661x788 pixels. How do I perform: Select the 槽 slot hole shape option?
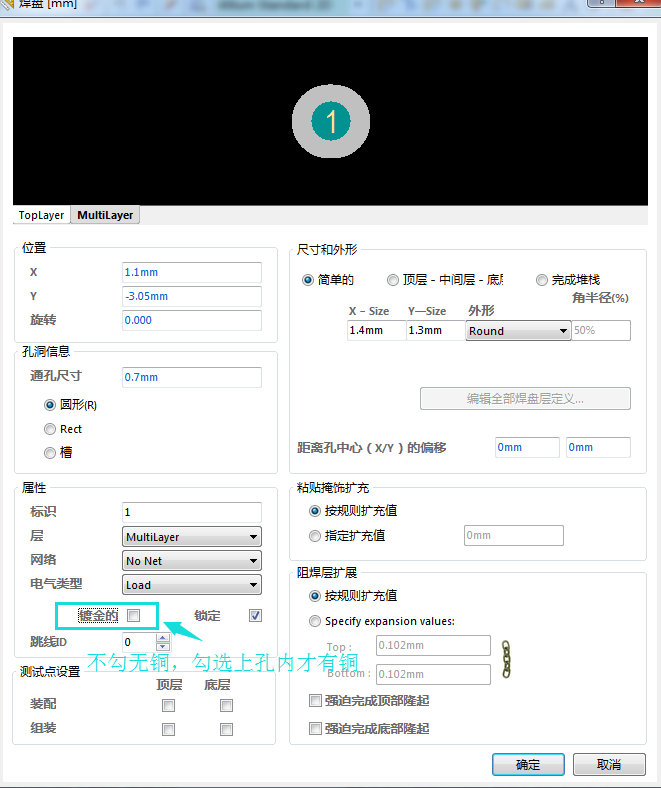[50, 453]
